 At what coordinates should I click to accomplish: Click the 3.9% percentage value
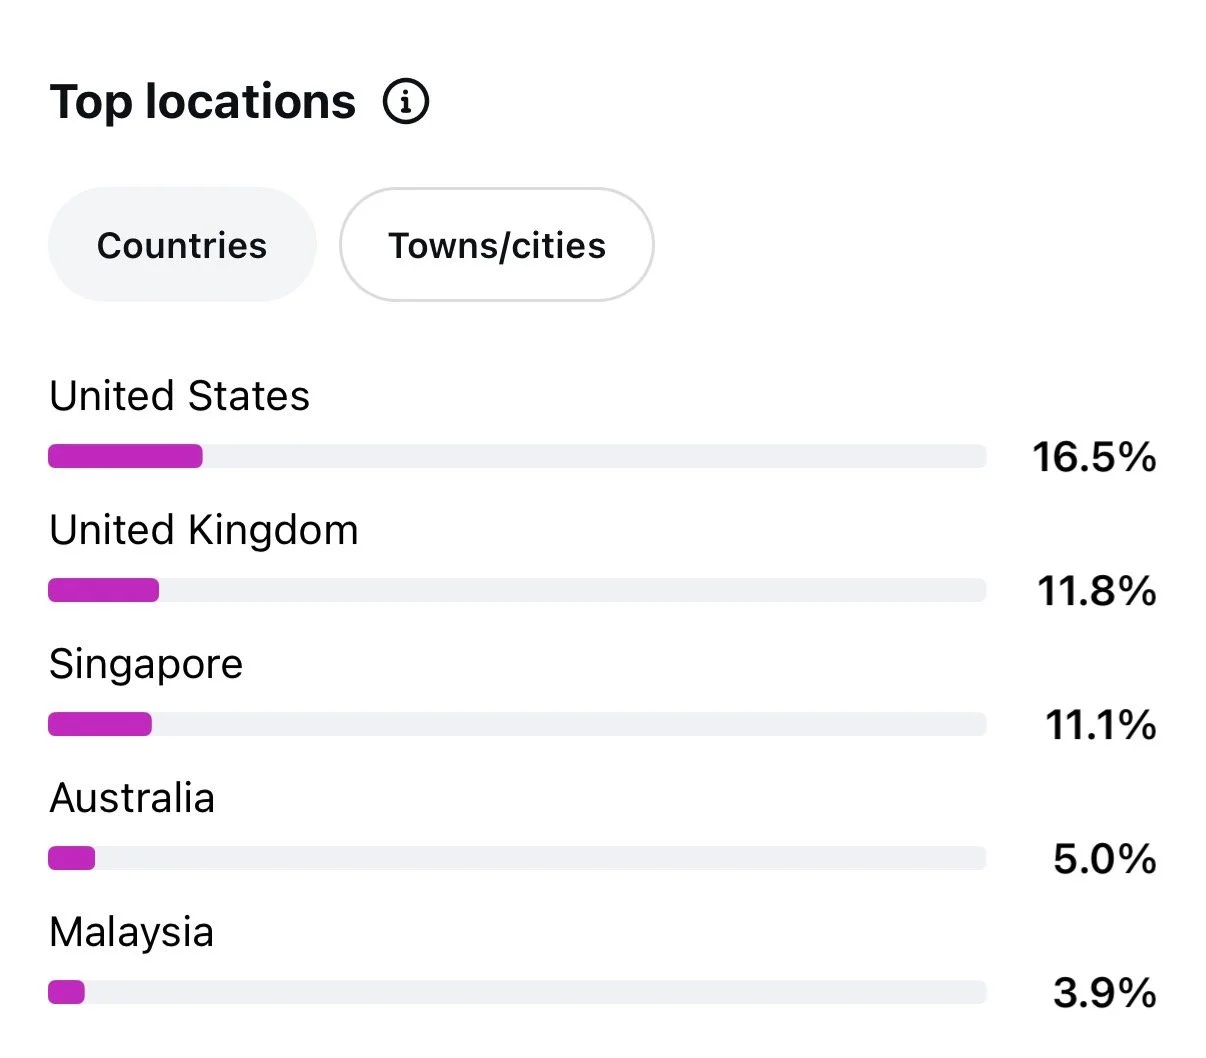1105,993
